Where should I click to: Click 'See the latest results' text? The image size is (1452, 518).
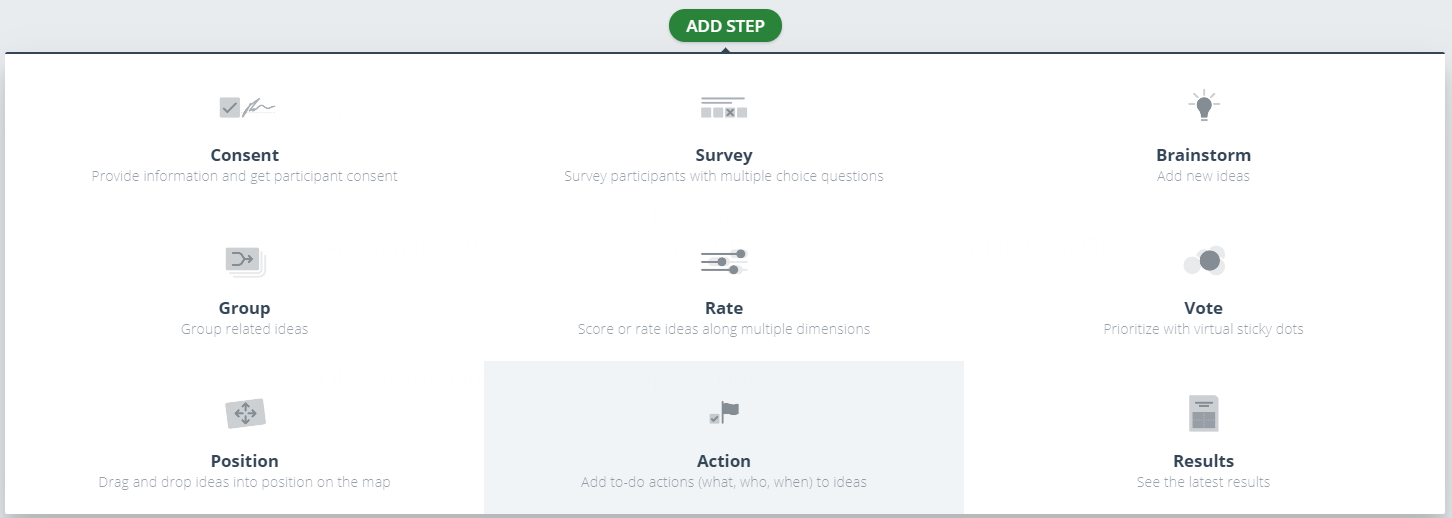tap(1203, 482)
